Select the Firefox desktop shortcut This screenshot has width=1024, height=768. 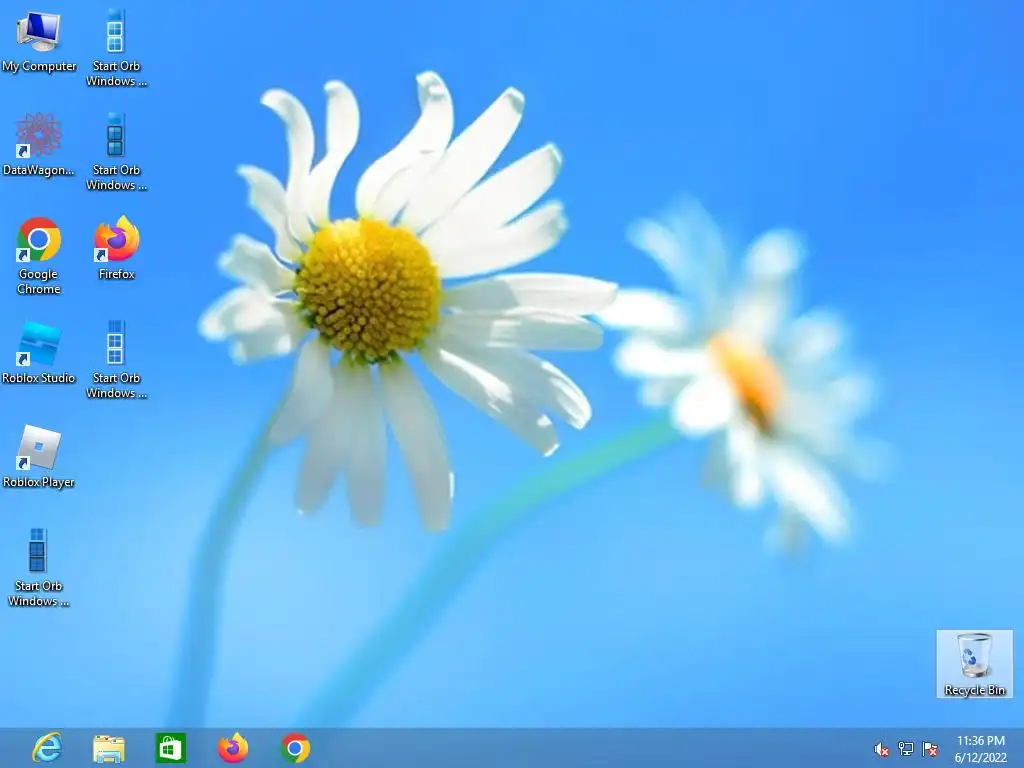pyautogui.click(x=116, y=249)
